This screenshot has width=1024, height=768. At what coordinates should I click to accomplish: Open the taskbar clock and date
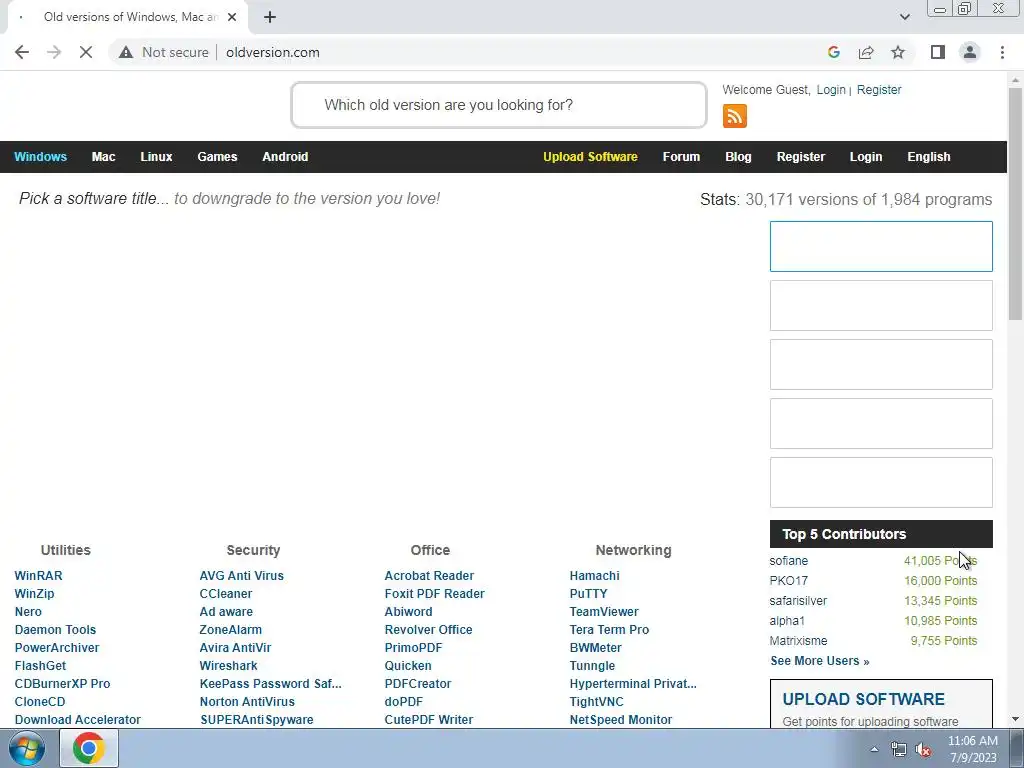(x=972, y=749)
